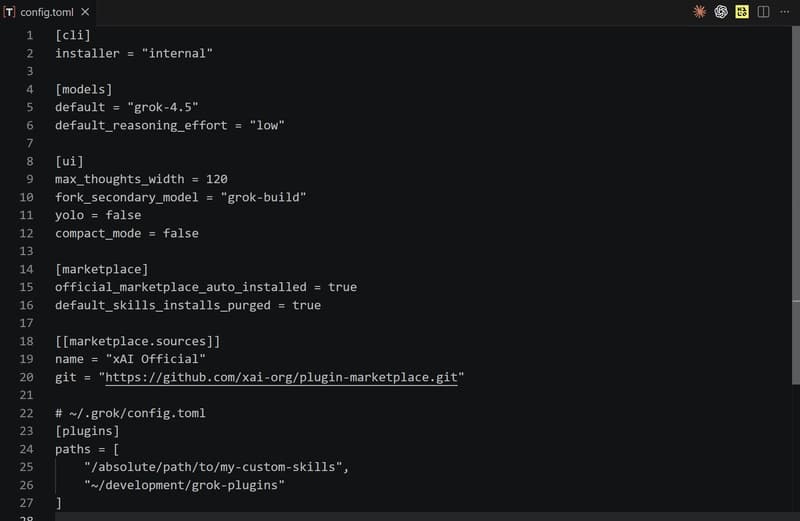Click line number 8 beside [ui]
The width and height of the screenshot is (800, 521).
click(30, 161)
